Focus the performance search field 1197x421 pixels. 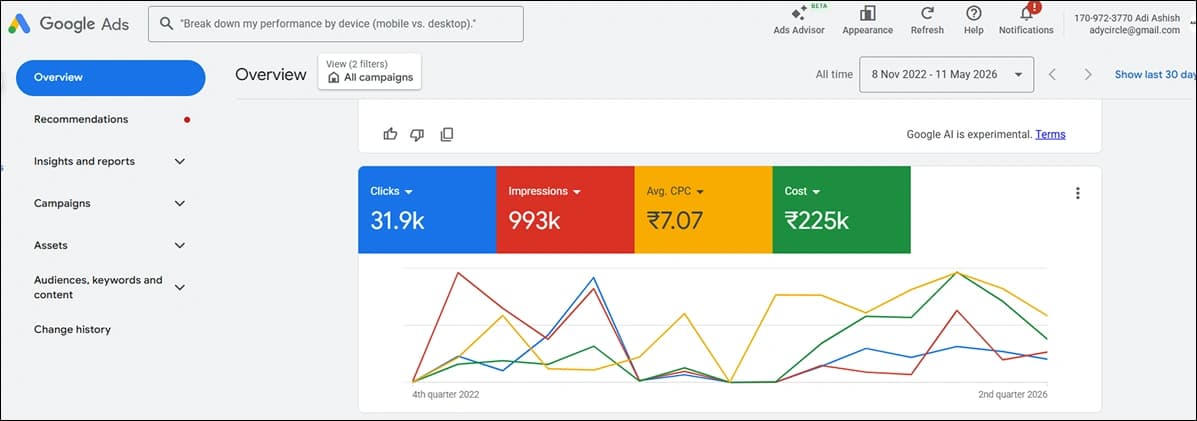coord(336,24)
